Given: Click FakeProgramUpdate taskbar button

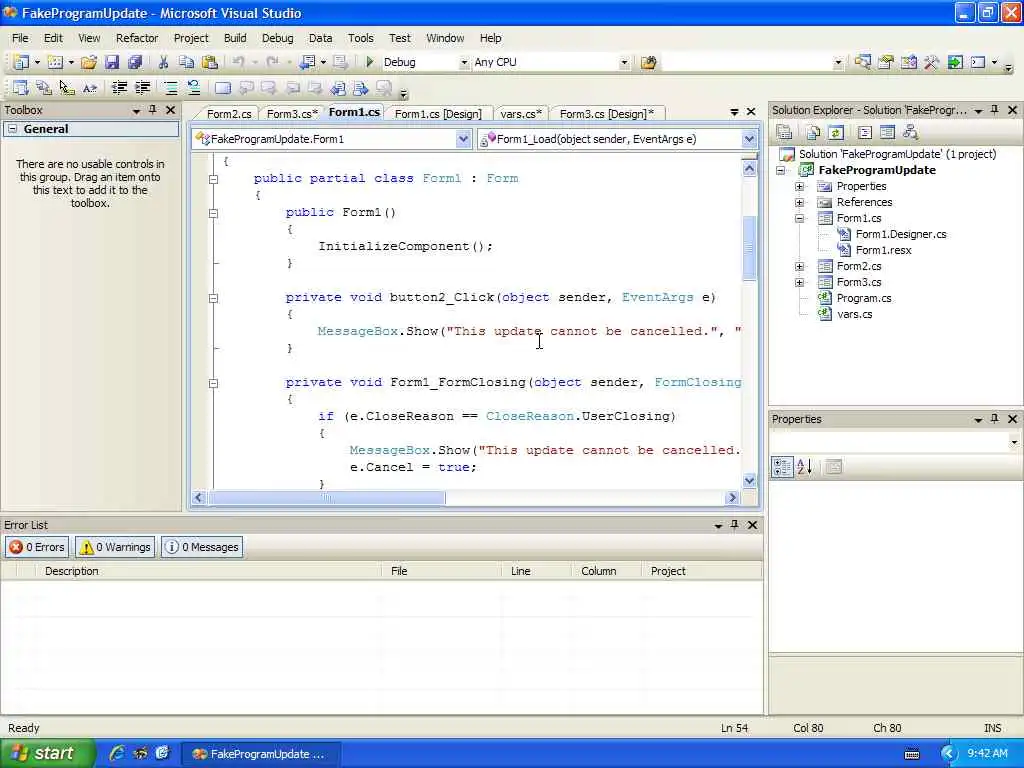Looking at the screenshot, I should (260, 754).
